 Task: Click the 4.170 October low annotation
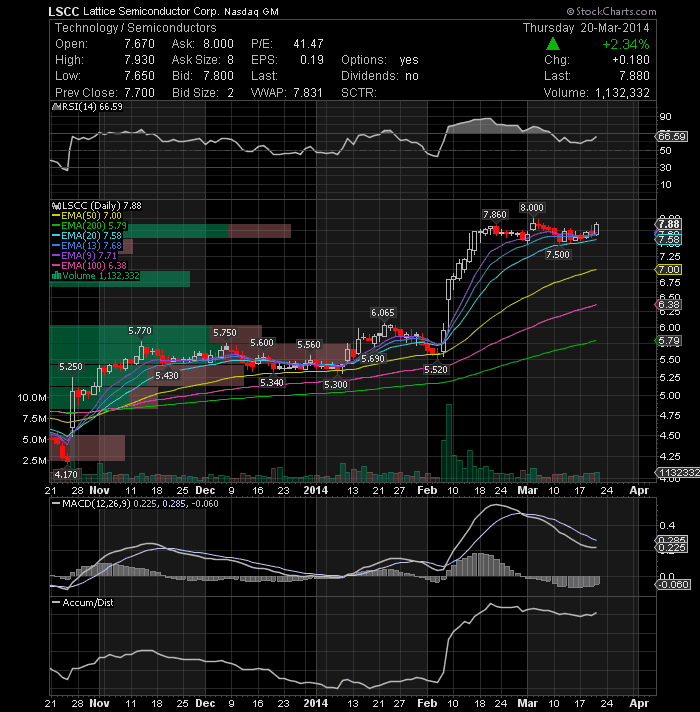66,474
